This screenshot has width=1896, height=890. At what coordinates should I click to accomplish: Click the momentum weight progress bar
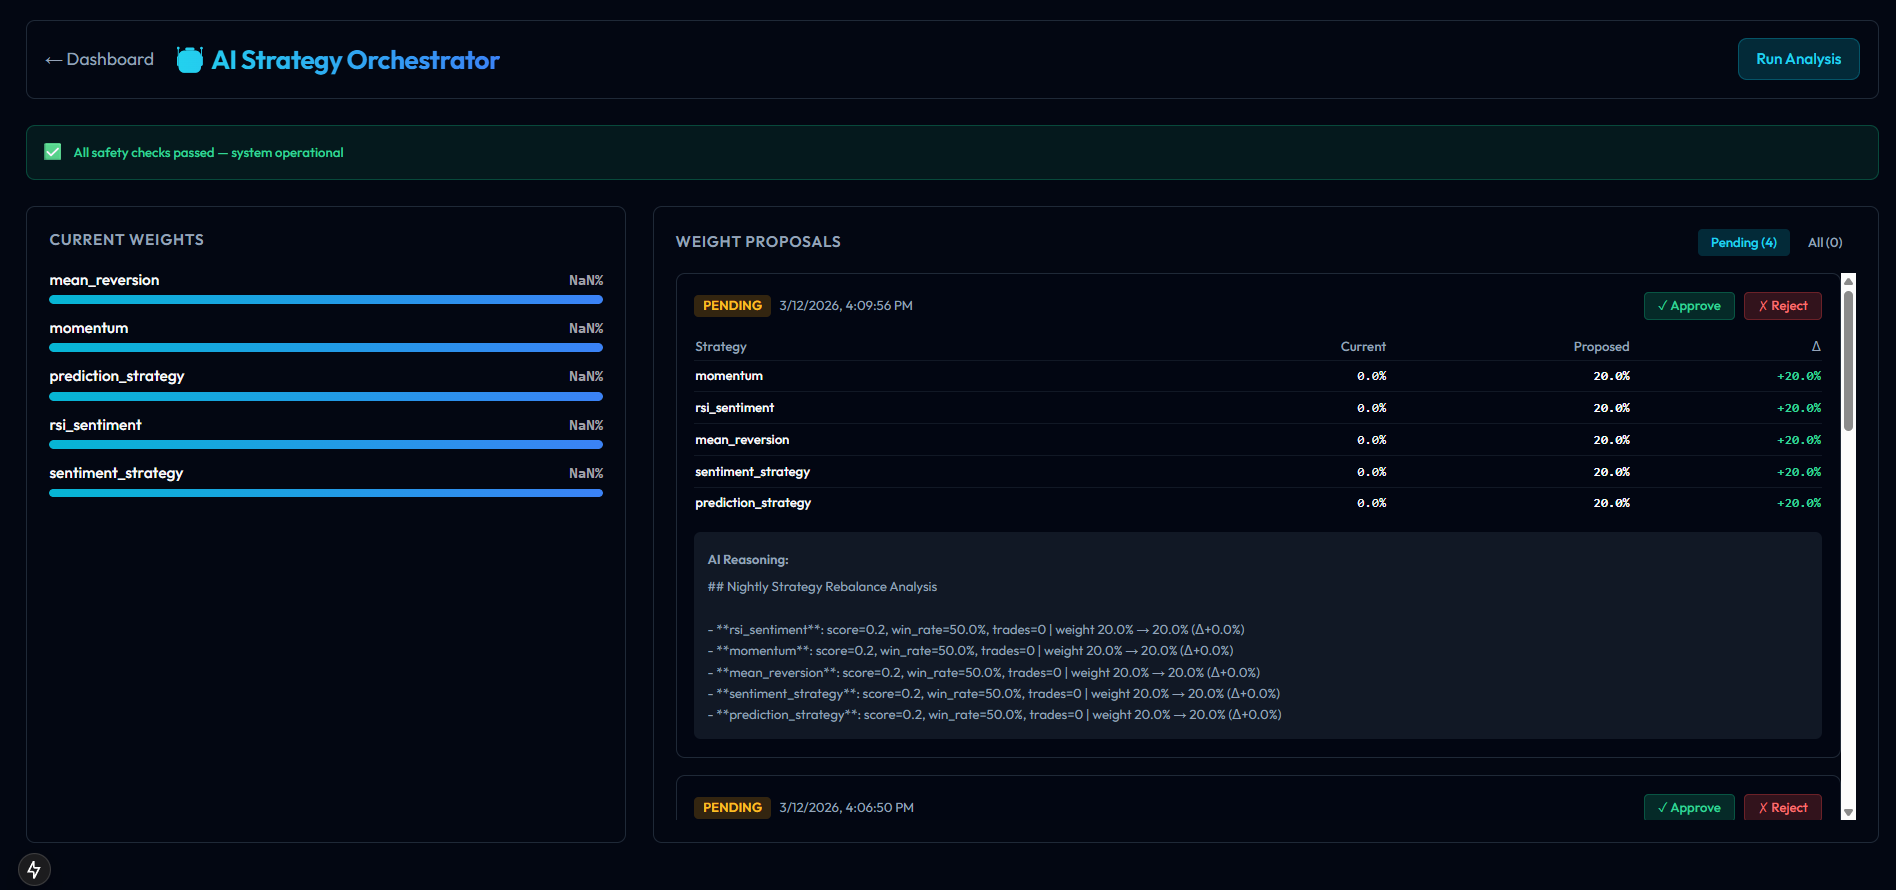(x=326, y=348)
